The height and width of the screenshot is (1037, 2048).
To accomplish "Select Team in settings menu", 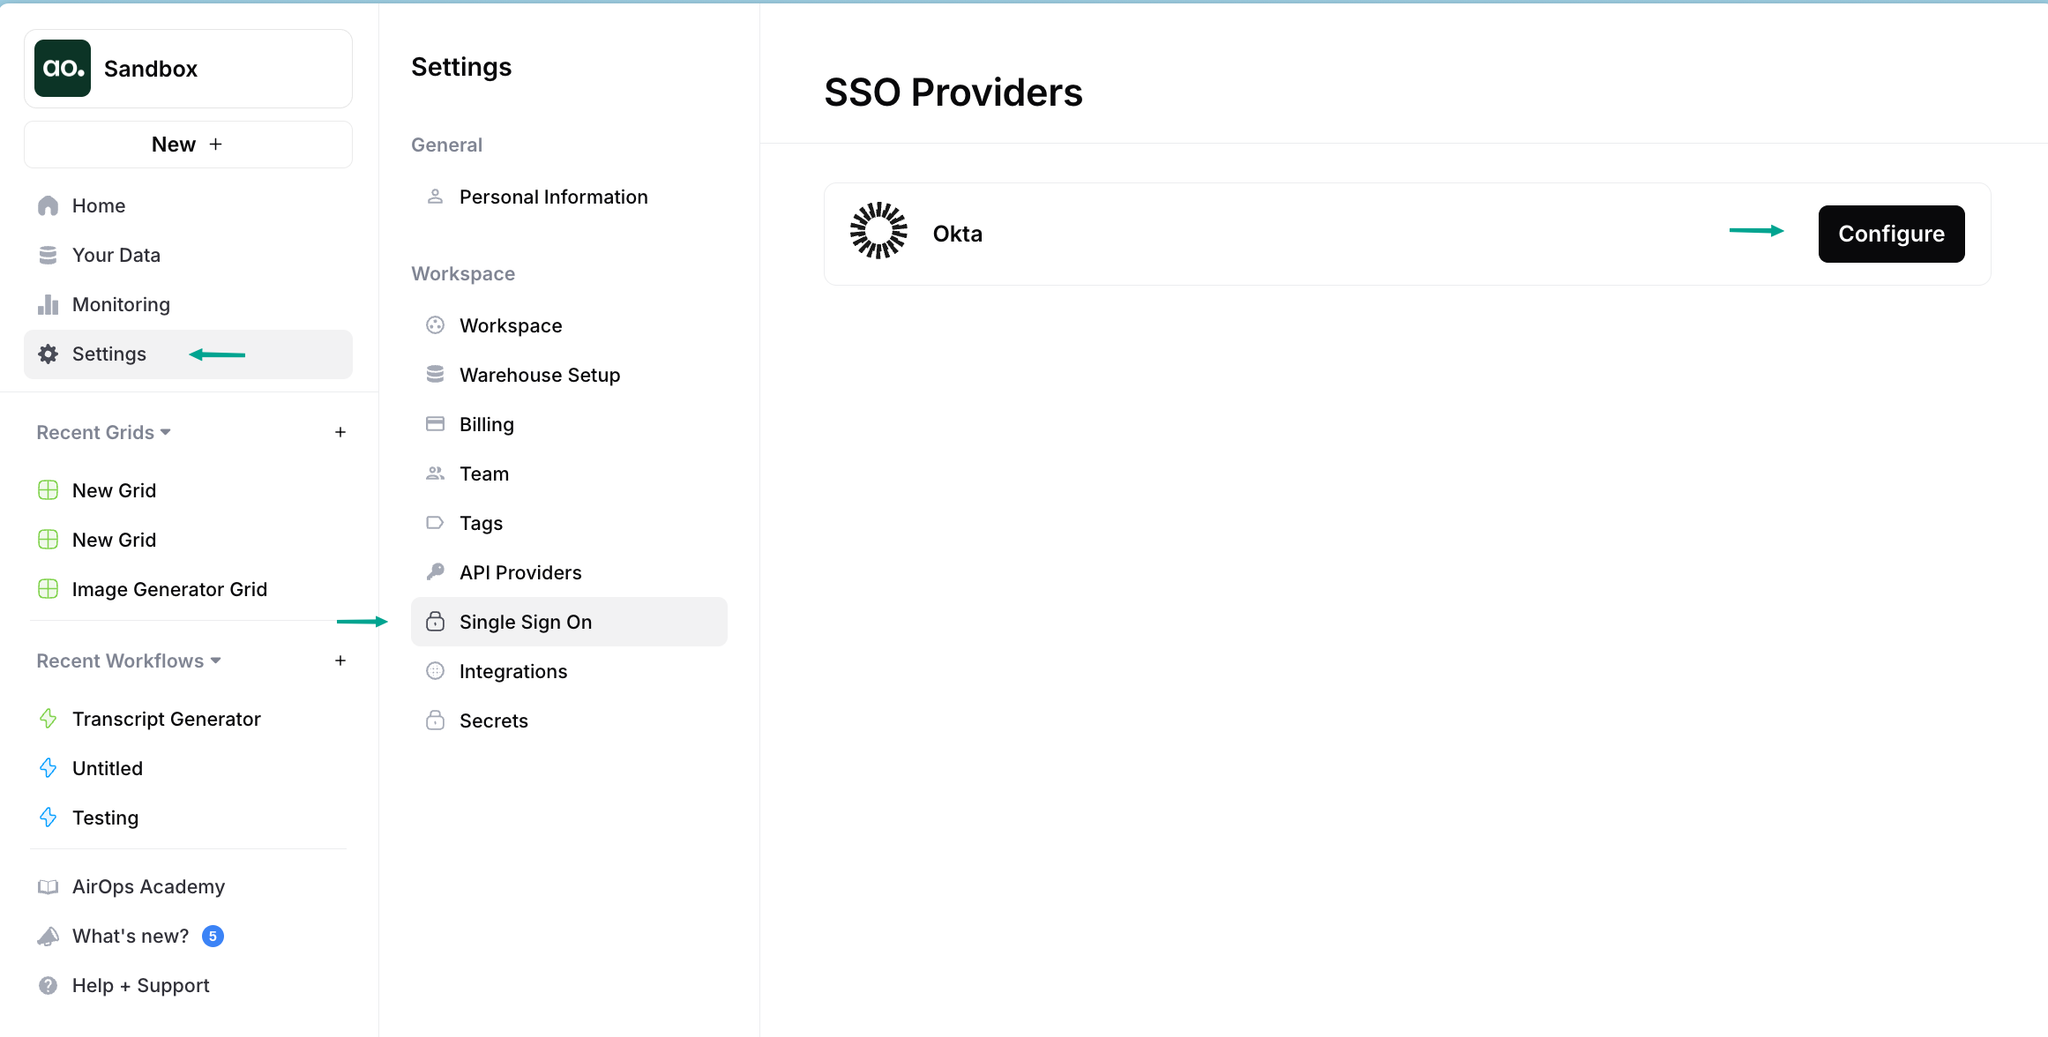I will pyautogui.click(x=569, y=474).
